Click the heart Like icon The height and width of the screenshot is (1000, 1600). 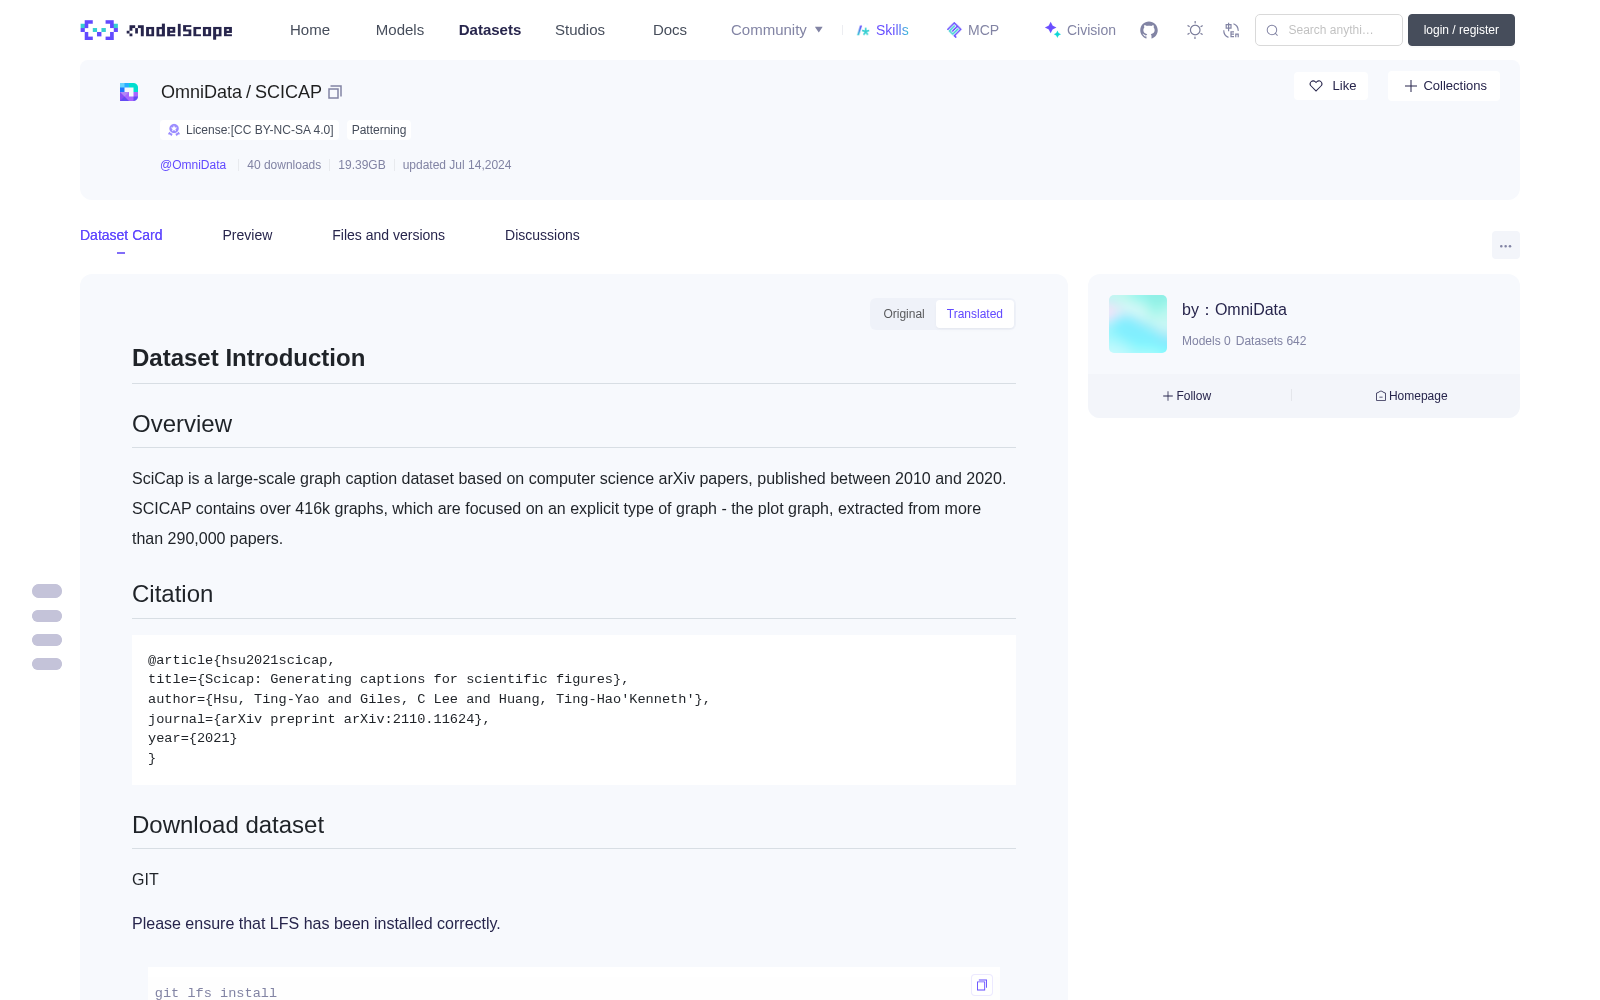(1316, 86)
